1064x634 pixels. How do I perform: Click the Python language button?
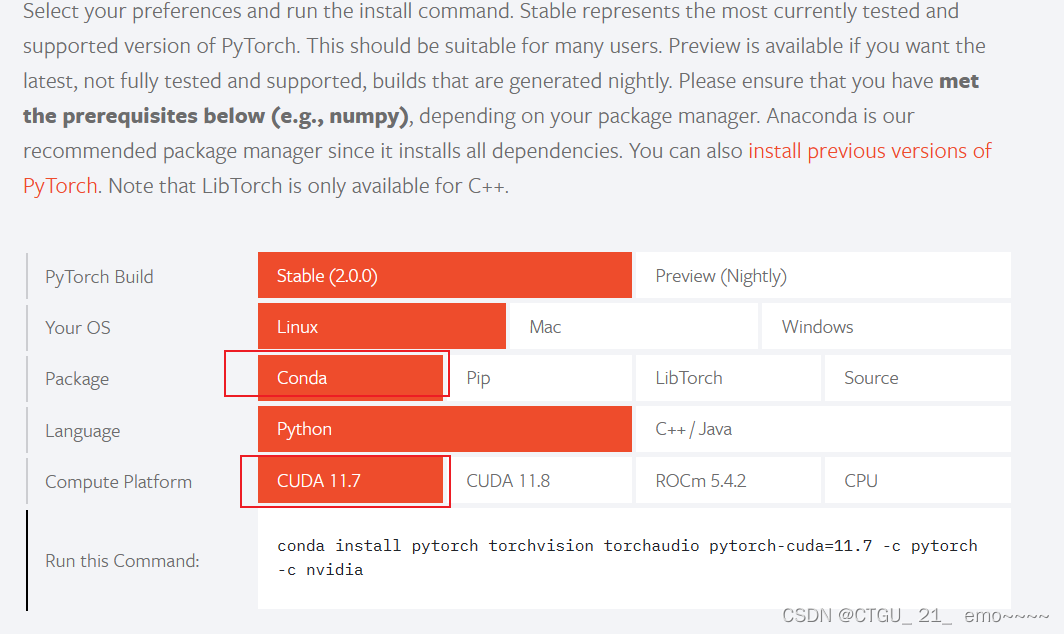[x=444, y=429]
